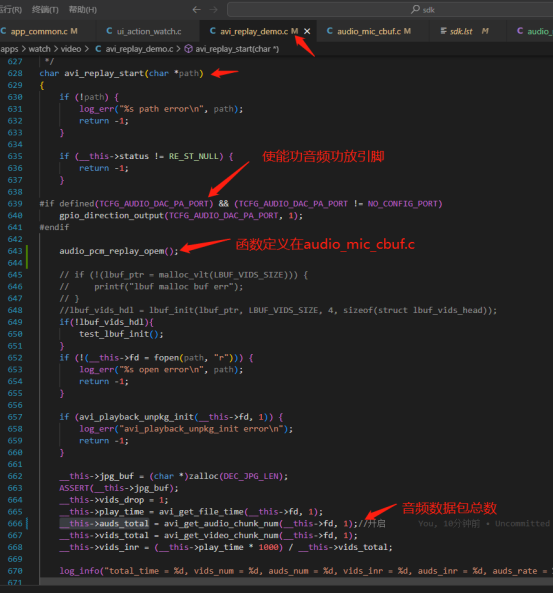554x593 pixels.
Task: Click 'video' in the breadcrumb
Action: (x=71, y=49)
